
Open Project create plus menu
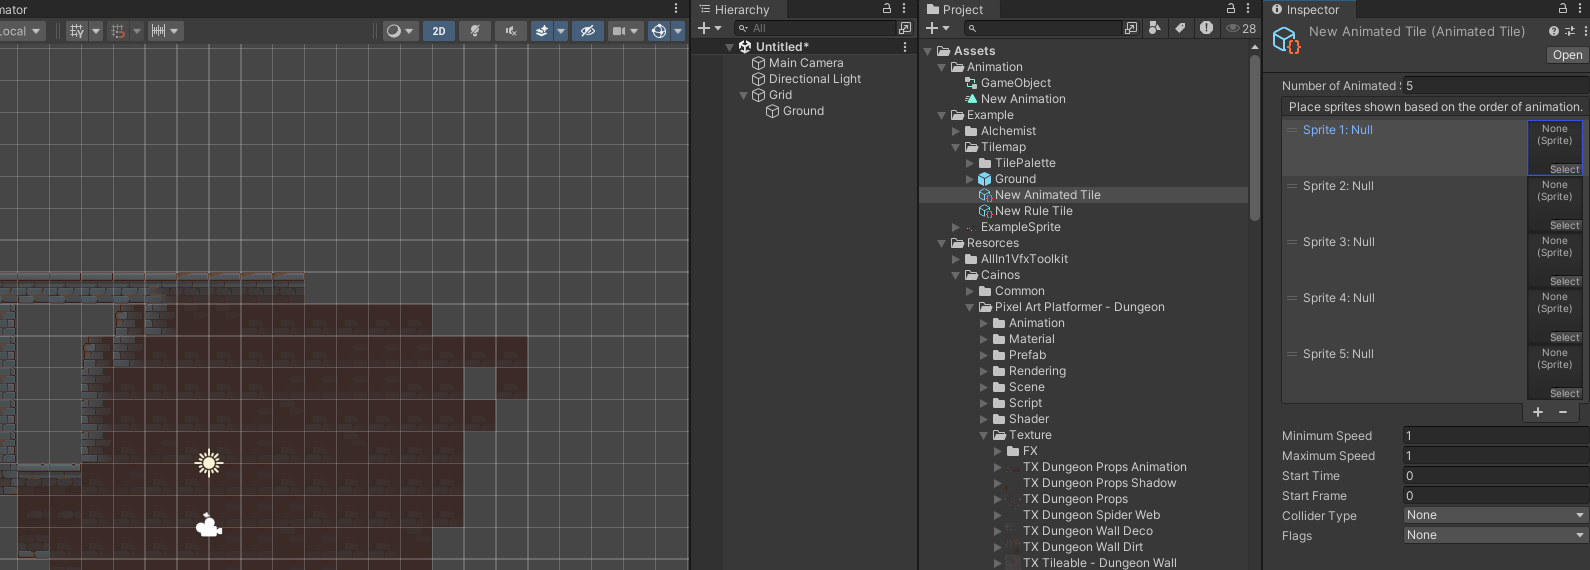(937, 28)
